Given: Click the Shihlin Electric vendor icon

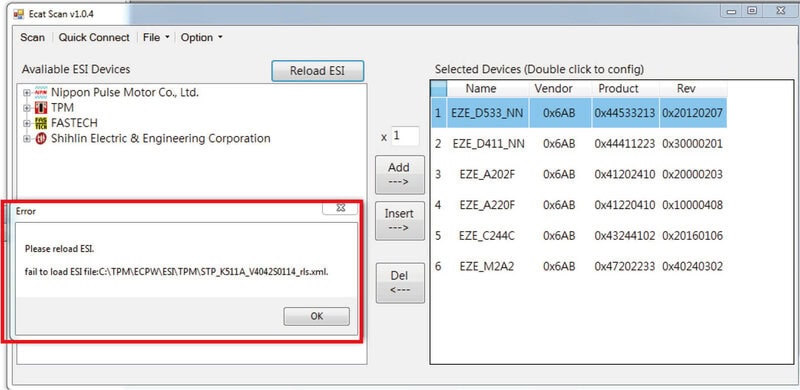Looking at the screenshot, I should pos(40,139).
